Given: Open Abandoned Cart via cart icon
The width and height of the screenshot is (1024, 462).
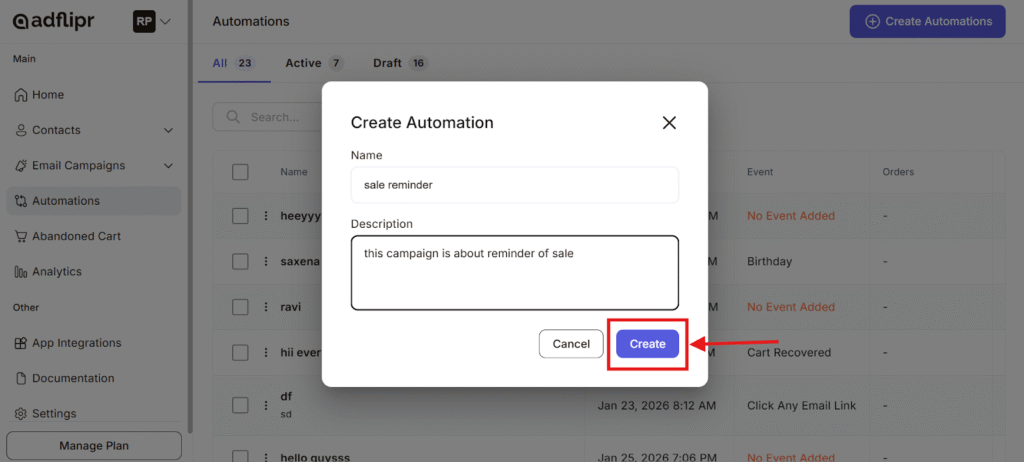Looking at the screenshot, I should point(21,237).
